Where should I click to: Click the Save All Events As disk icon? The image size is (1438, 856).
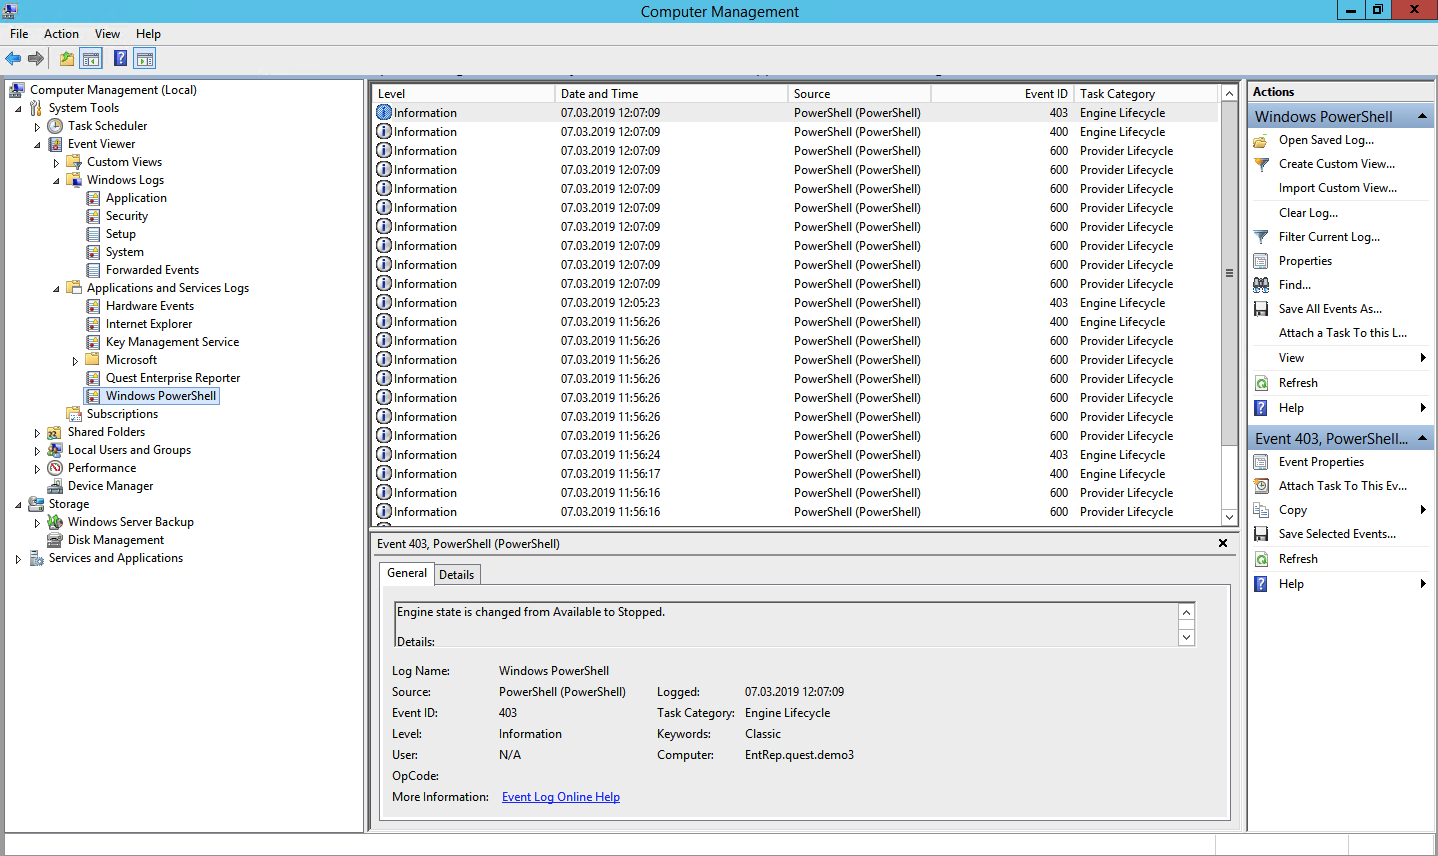(x=1261, y=309)
